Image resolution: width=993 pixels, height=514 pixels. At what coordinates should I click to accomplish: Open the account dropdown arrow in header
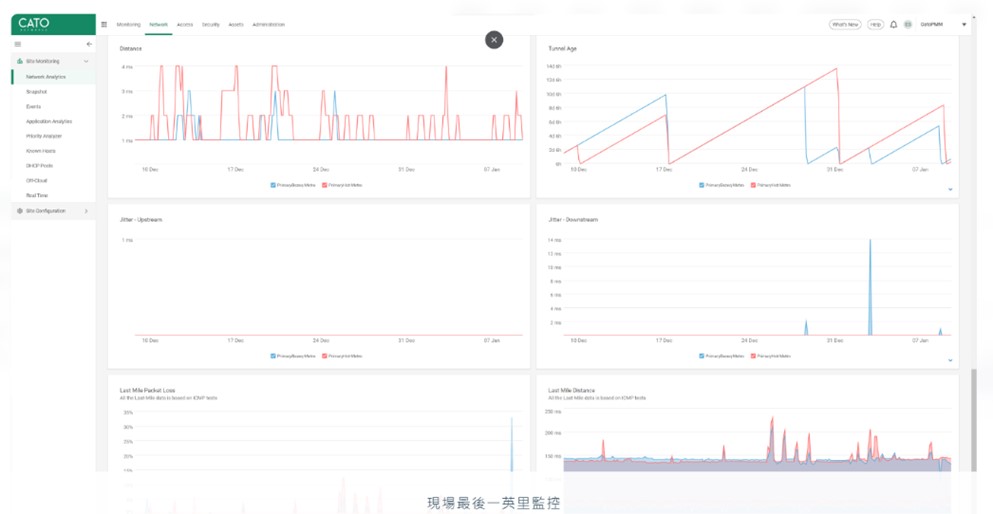tap(964, 24)
